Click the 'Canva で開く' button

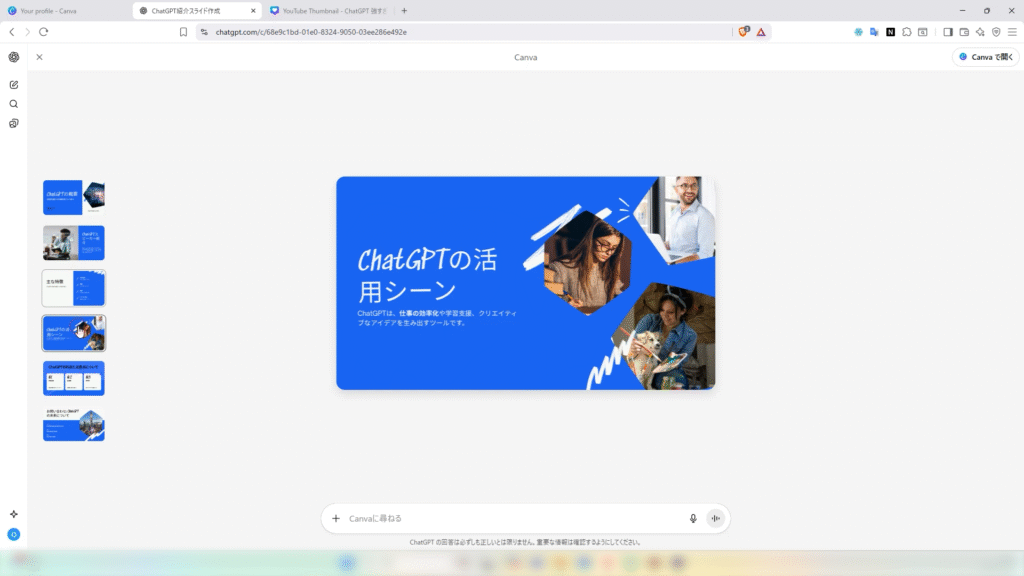pos(985,57)
